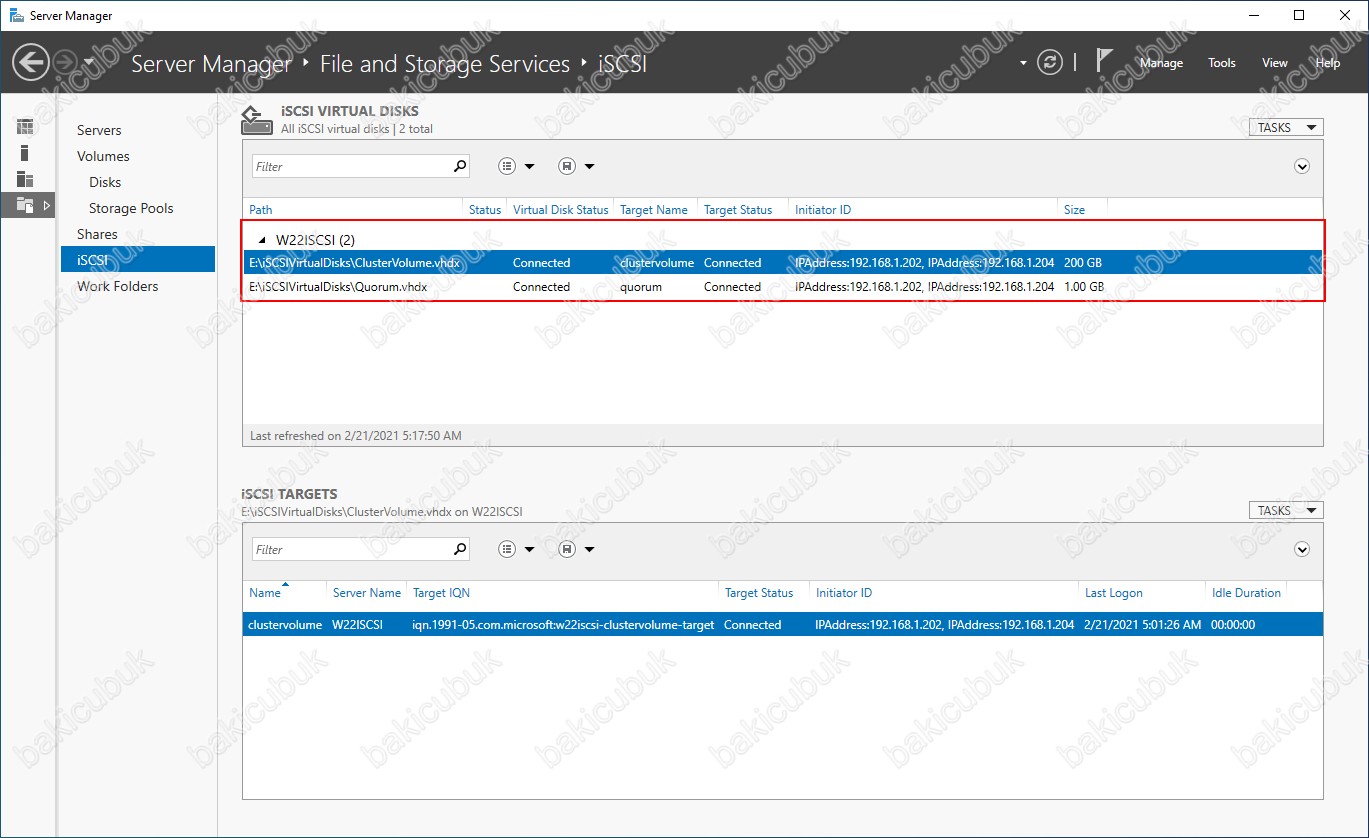
Task: Open the View menu
Action: click(x=1275, y=63)
